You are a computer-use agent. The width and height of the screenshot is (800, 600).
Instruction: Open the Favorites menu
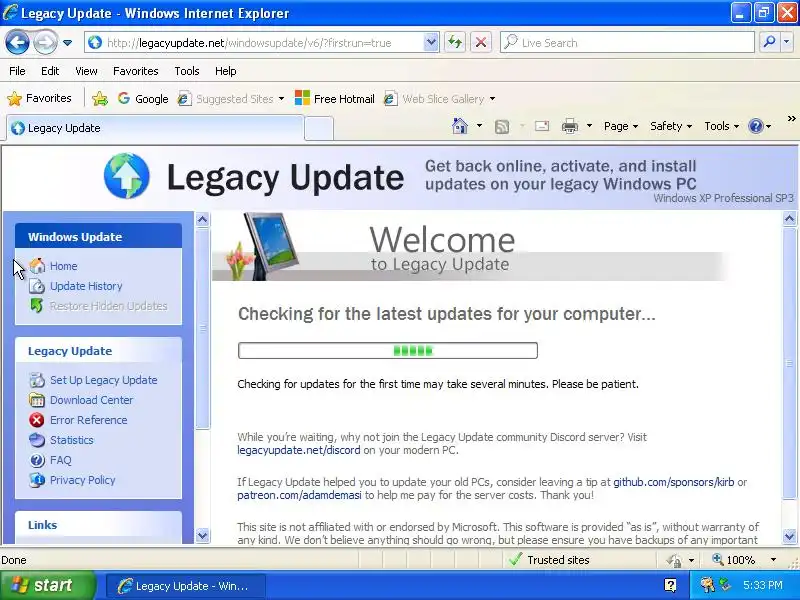click(135, 71)
